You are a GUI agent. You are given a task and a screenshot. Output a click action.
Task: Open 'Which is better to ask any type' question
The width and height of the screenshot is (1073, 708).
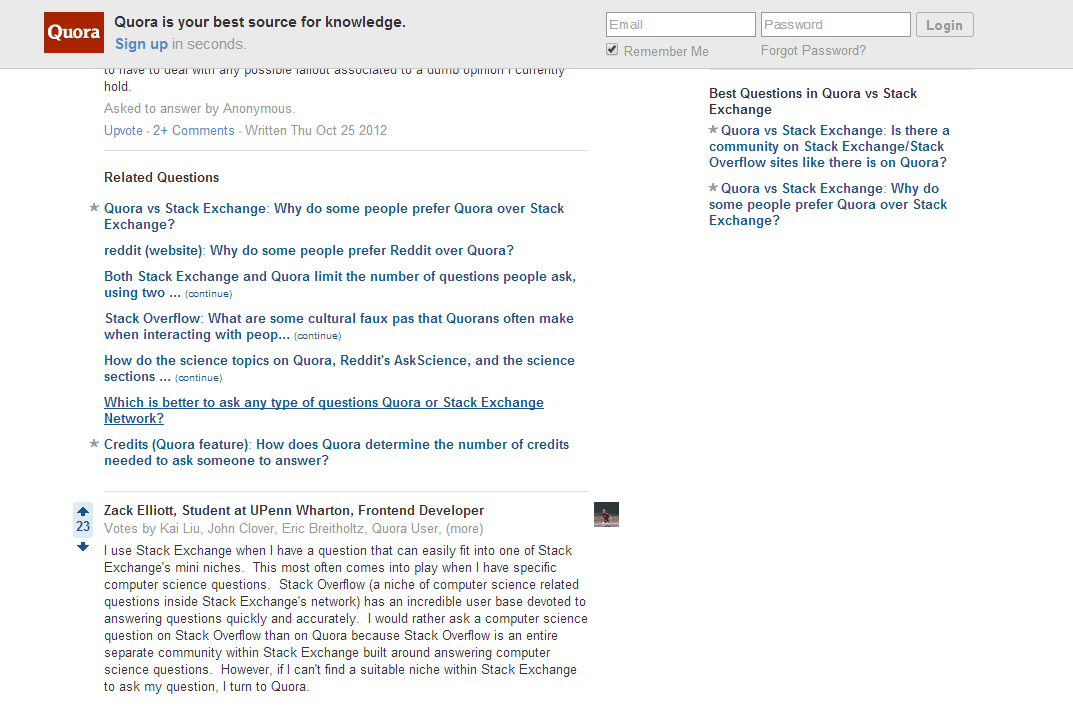[324, 410]
